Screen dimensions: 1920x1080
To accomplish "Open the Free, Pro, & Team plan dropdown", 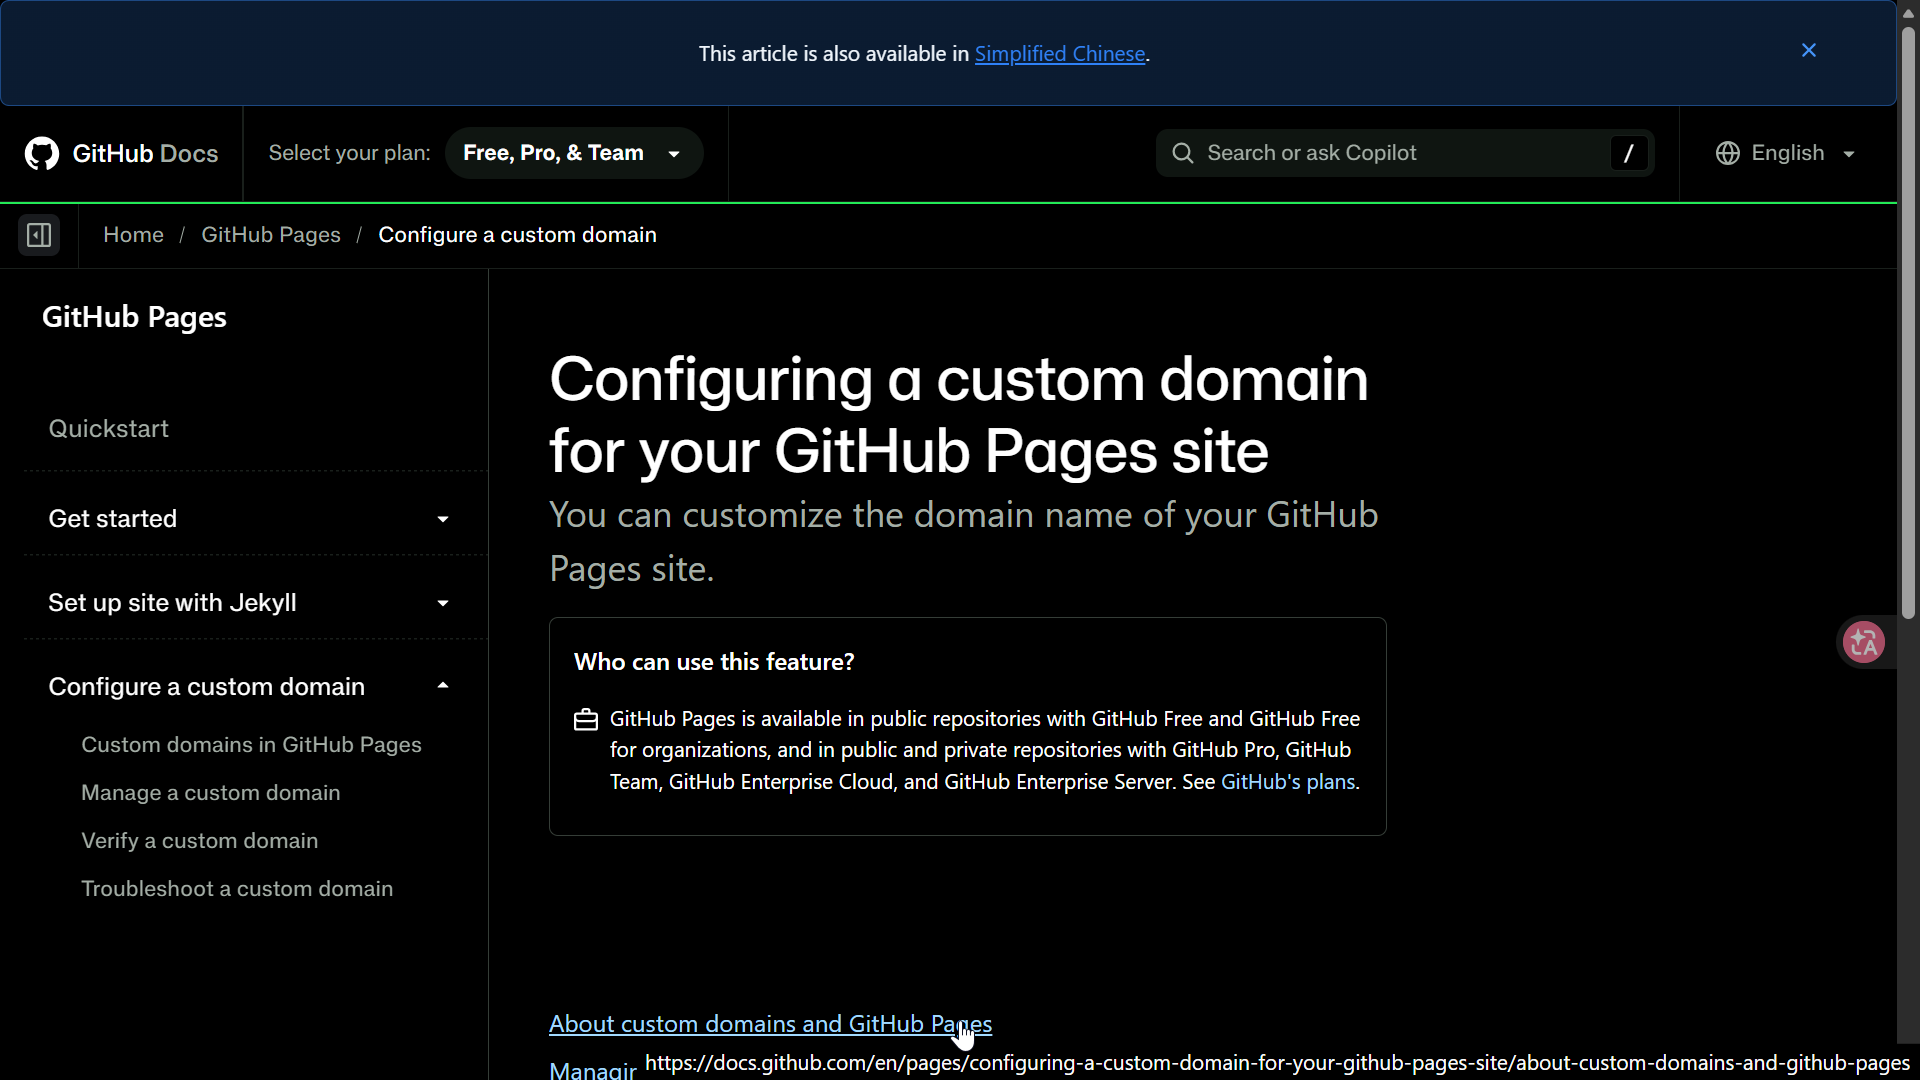I will coord(574,153).
